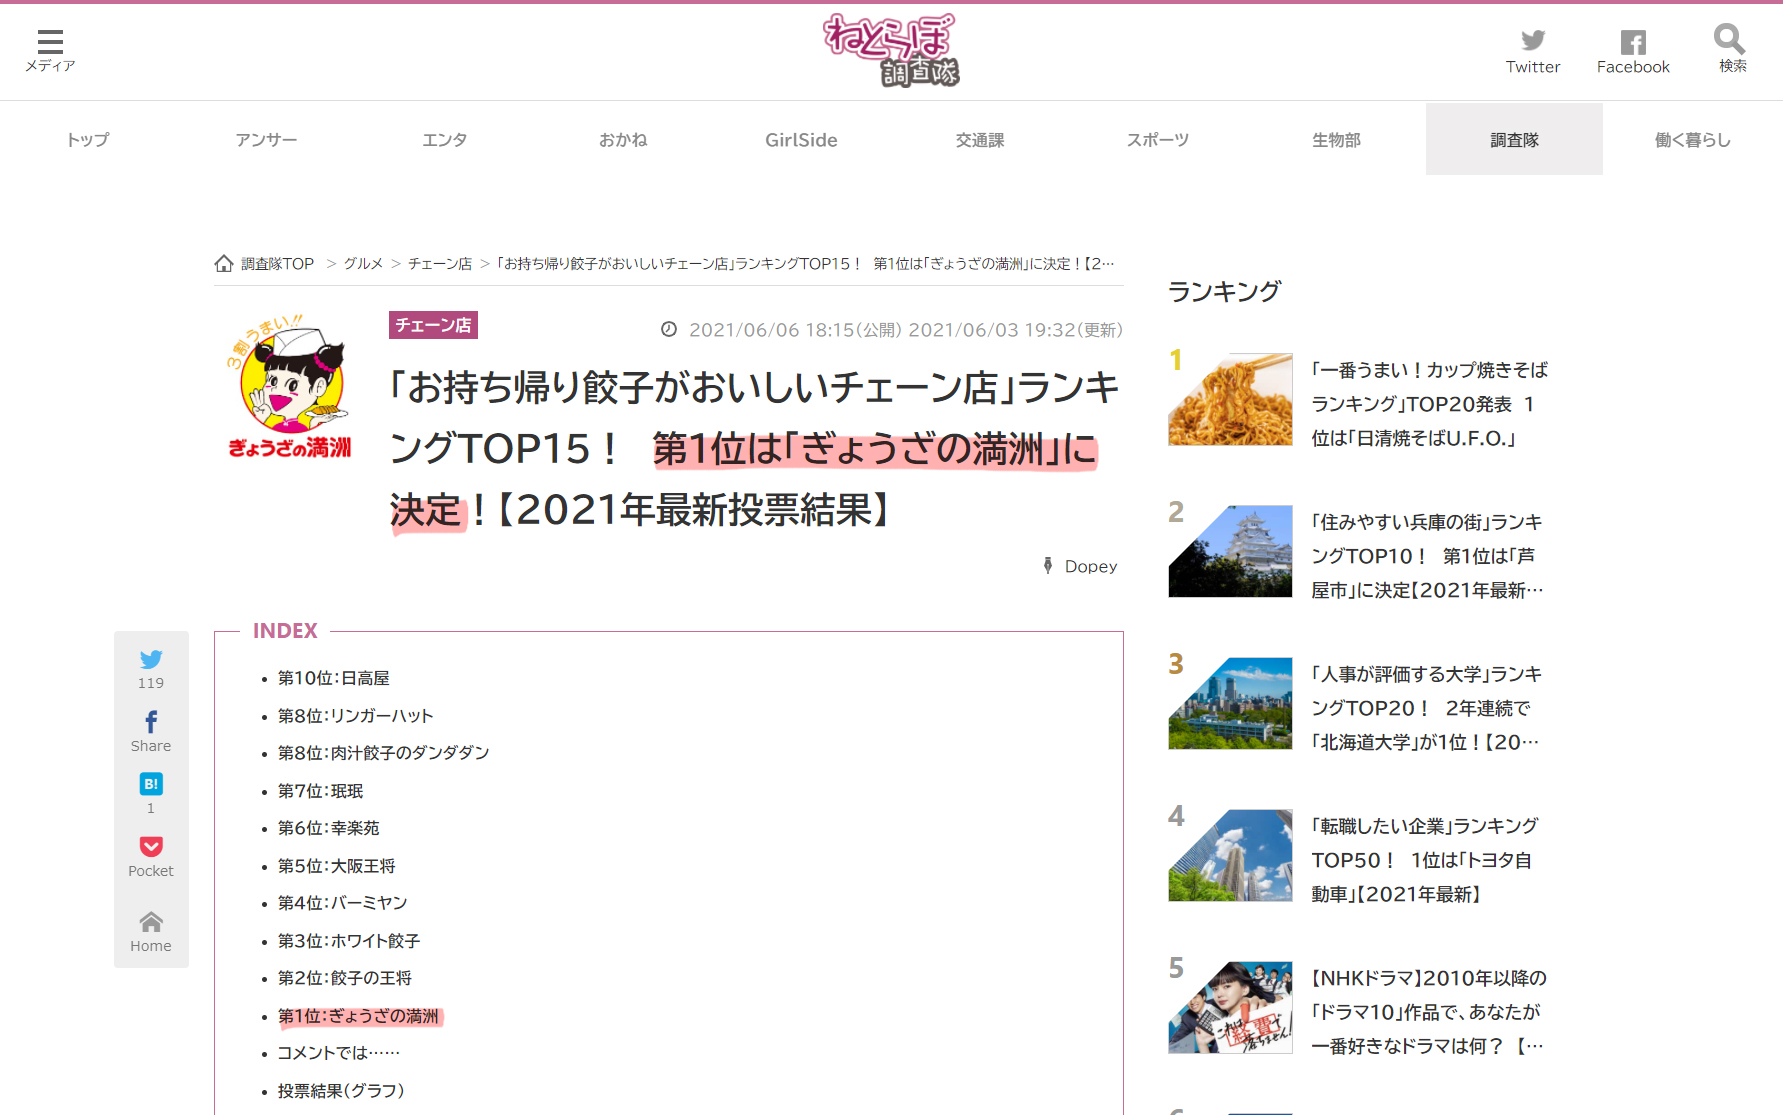This screenshot has width=1783, height=1115.
Task: Open the カップ焼きそば TOP20 ranking article
Action: click(x=1430, y=404)
